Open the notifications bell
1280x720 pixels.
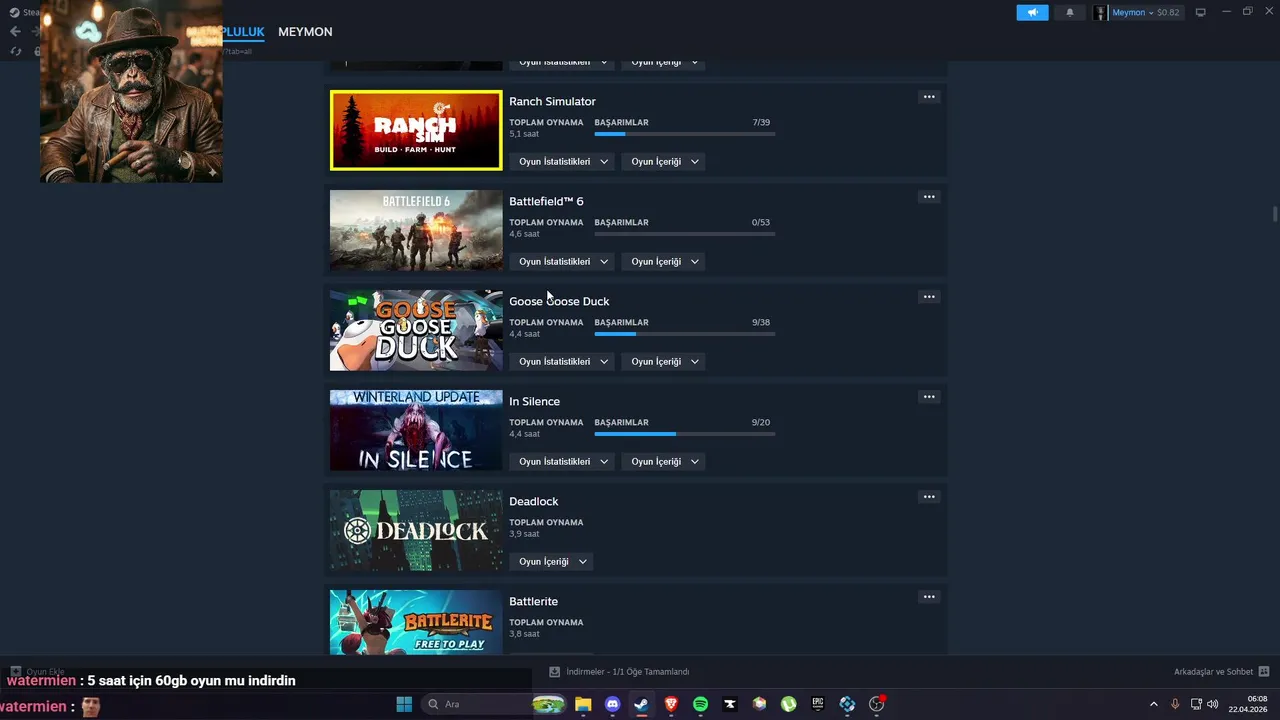1069,12
